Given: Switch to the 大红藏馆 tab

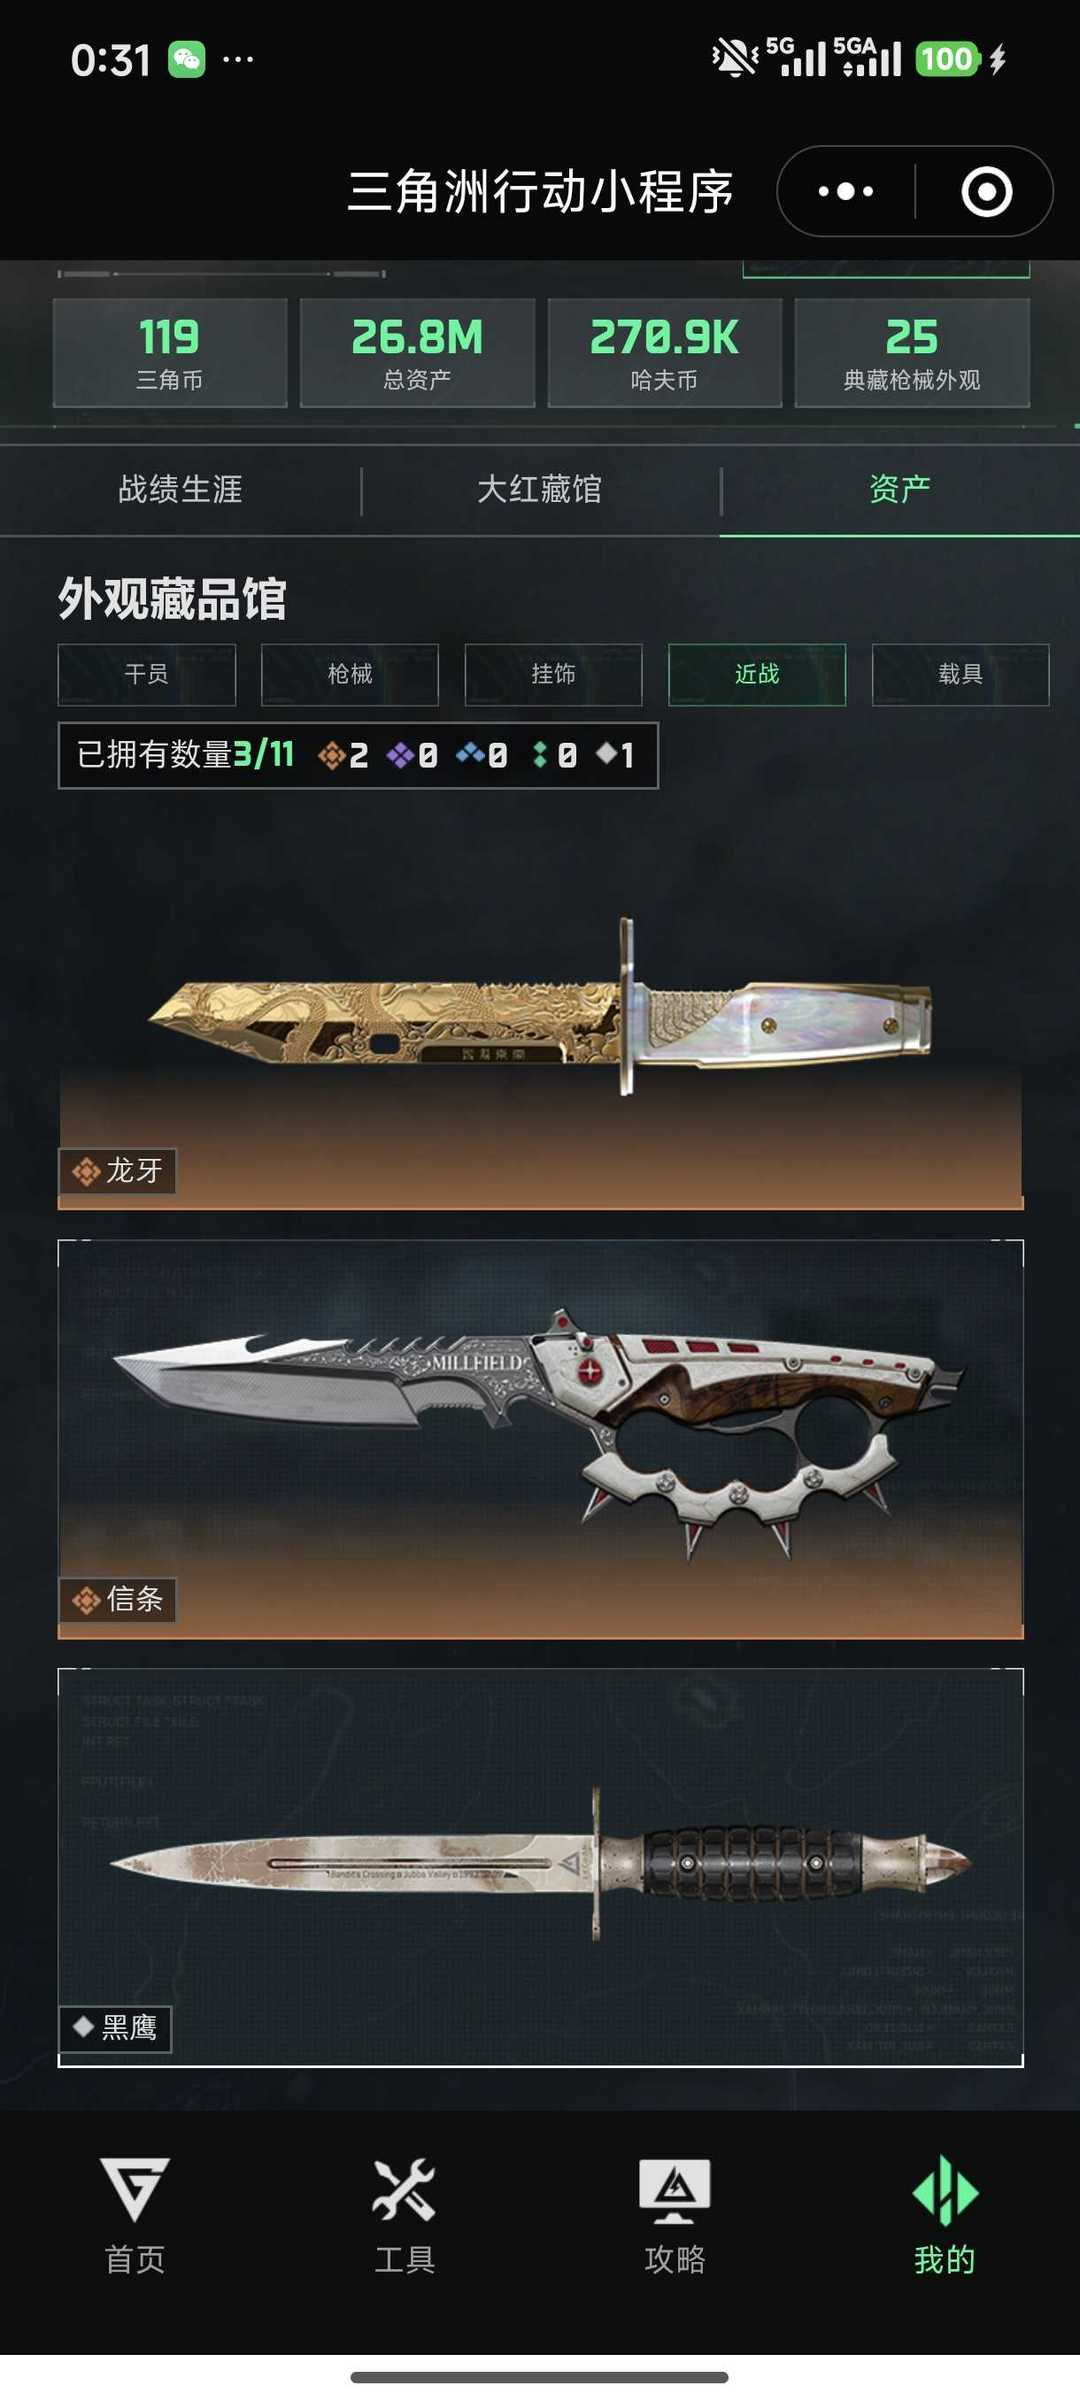Looking at the screenshot, I should click(x=540, y=489).
